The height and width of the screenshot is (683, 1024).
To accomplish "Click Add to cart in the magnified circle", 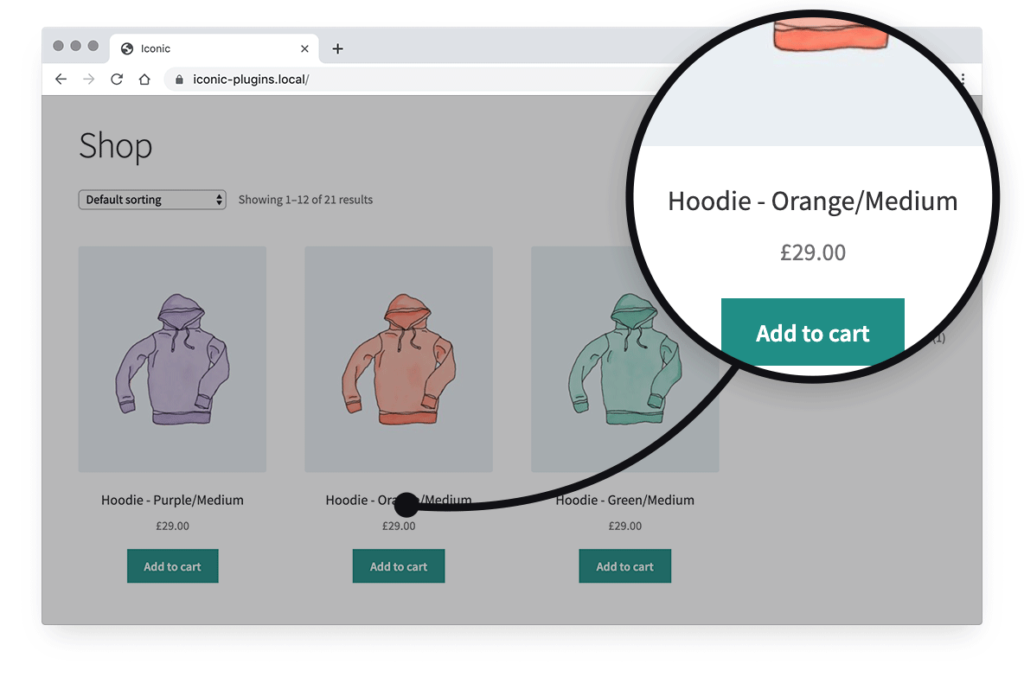I will pyautogui.click(x=812, y=333).
